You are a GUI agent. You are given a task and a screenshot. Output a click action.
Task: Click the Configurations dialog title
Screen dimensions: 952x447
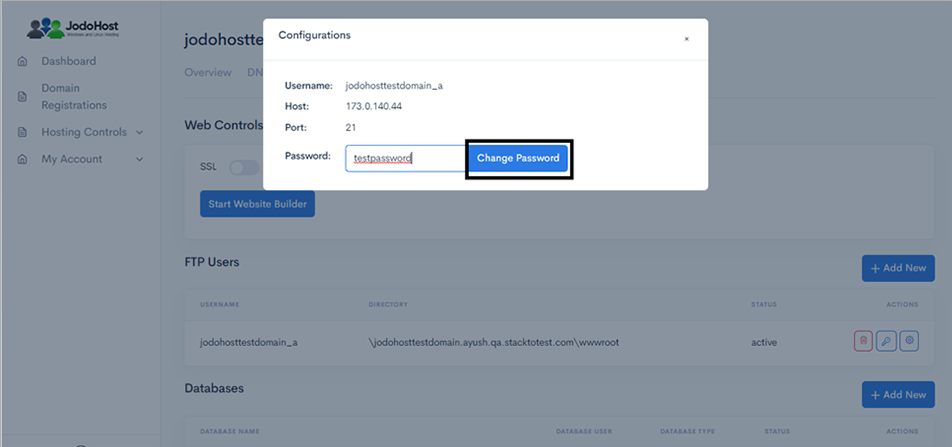pyautogui.click(x=314, y=35)
